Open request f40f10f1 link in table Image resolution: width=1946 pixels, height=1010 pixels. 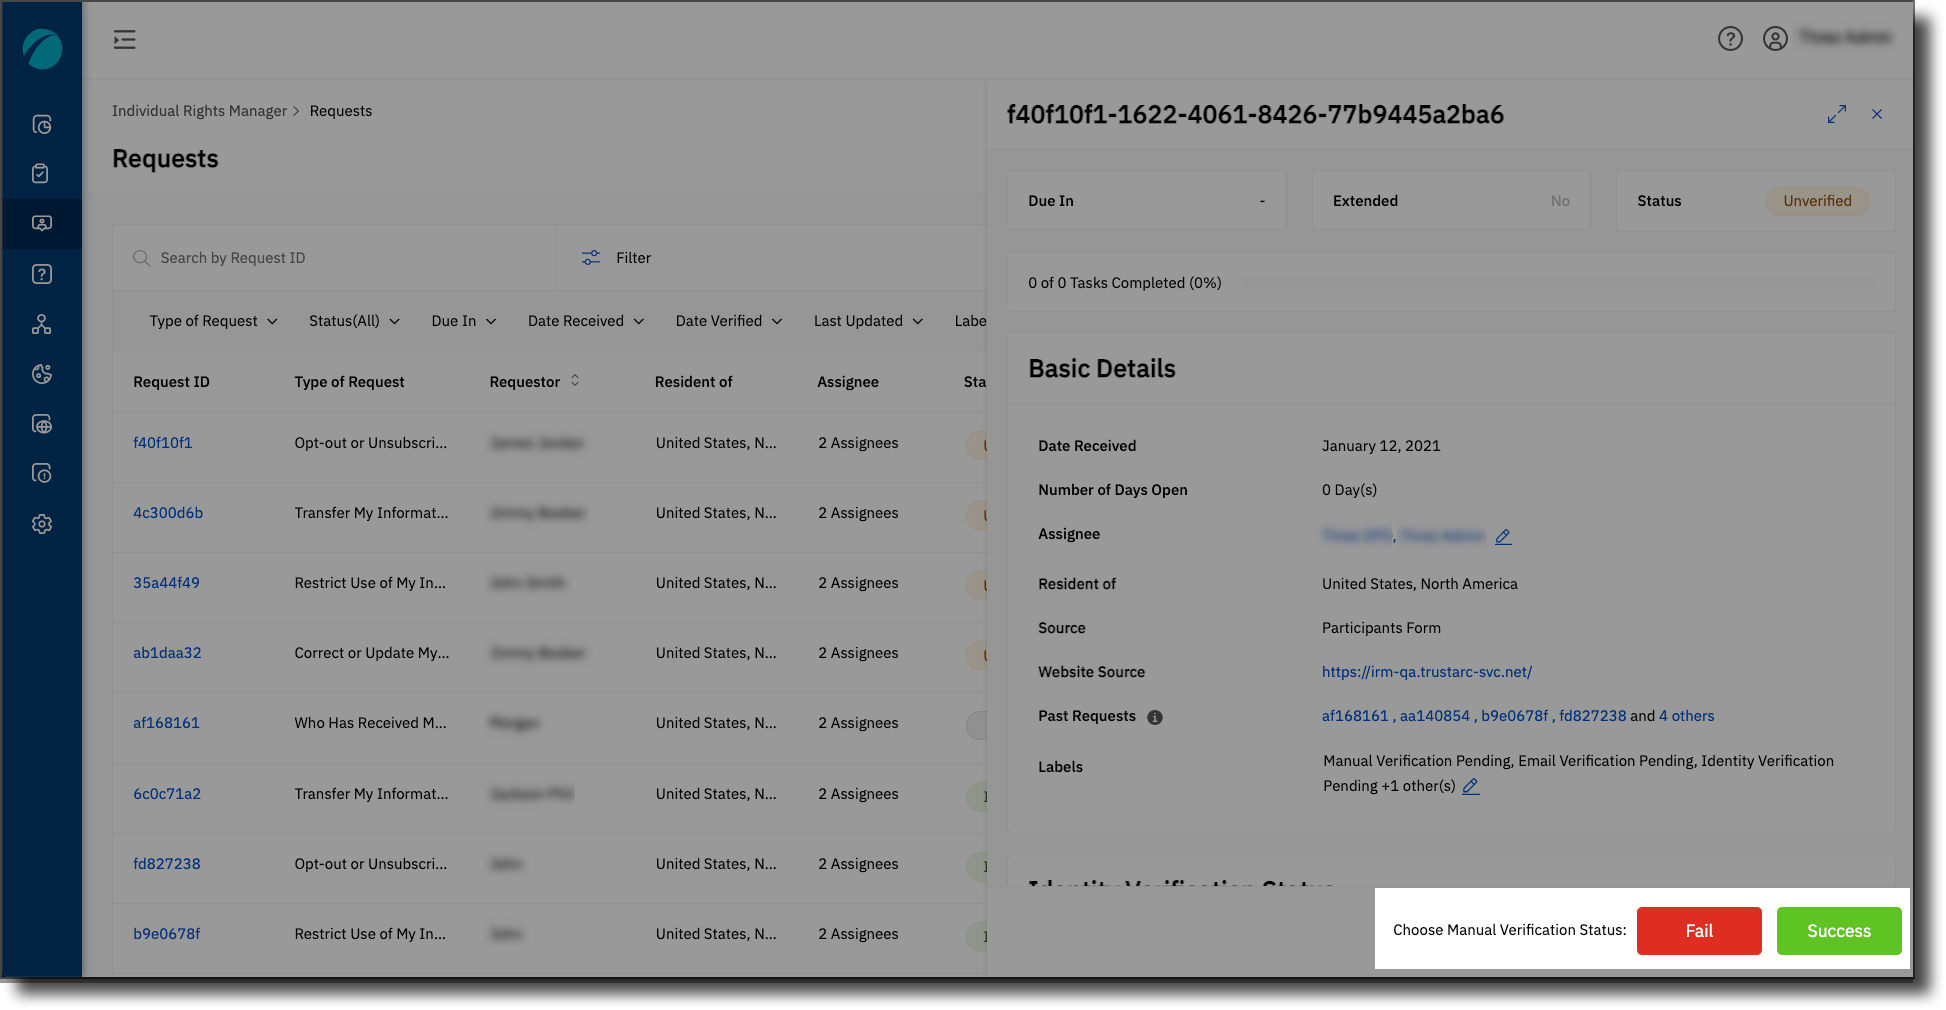pyautogui.click(x=163, y=442)
